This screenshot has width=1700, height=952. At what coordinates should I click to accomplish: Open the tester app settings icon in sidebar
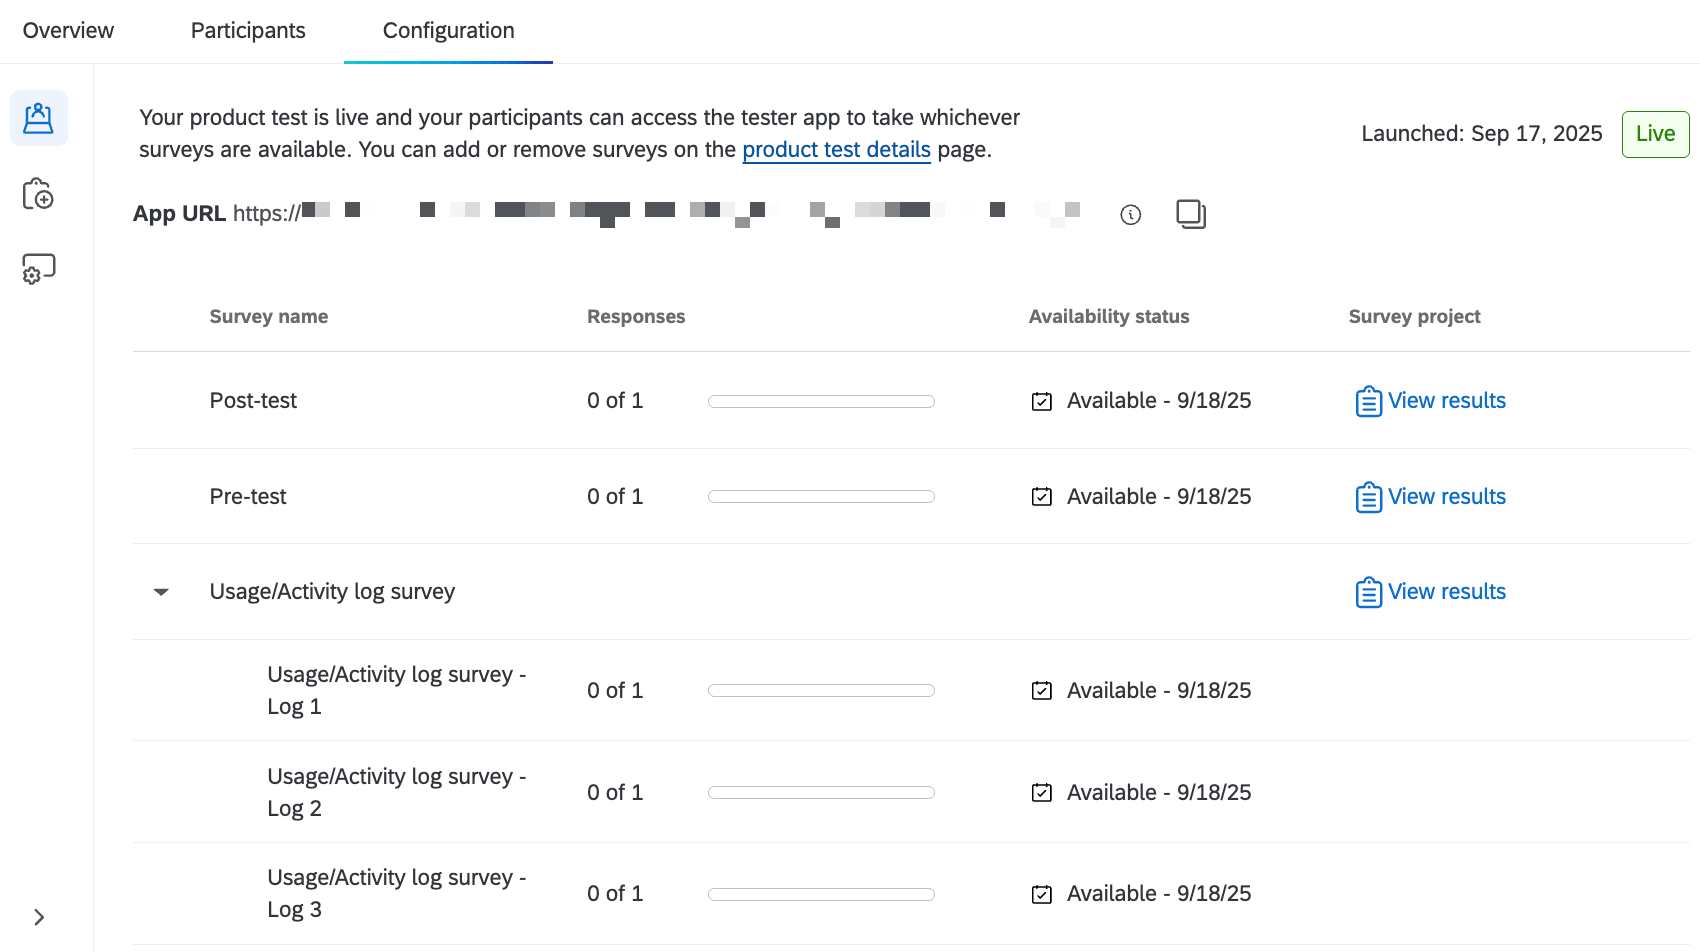38,268
